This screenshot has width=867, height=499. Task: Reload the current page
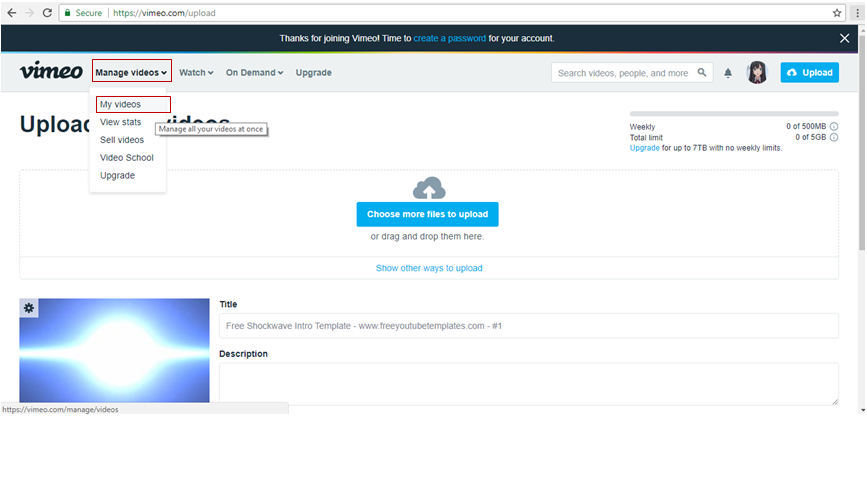48,13
